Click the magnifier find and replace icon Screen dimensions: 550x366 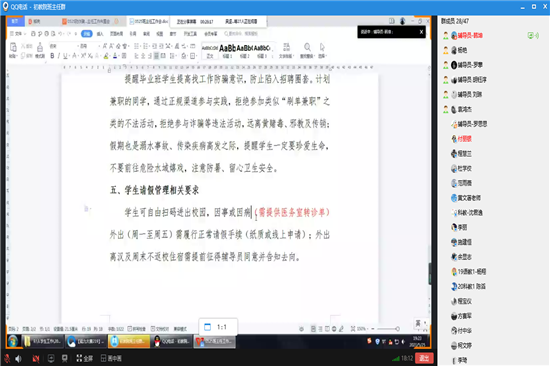307,47
